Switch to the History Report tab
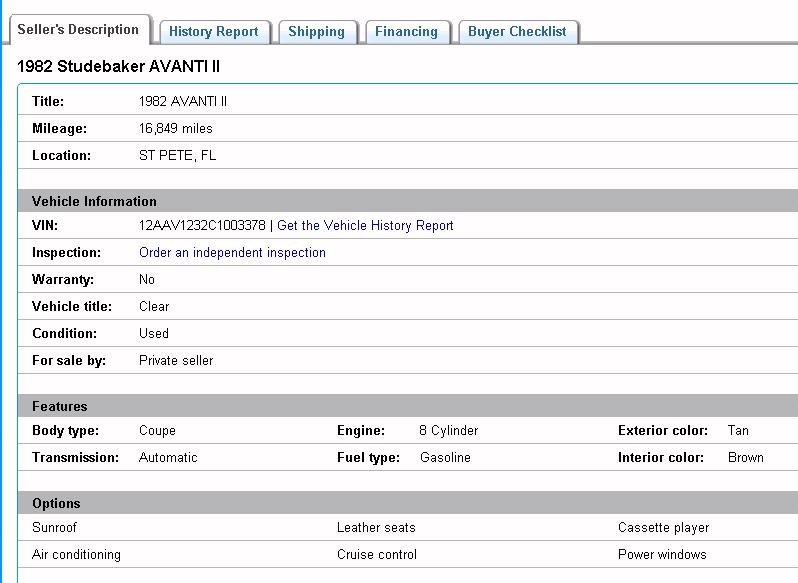 (x=213, y=32)
